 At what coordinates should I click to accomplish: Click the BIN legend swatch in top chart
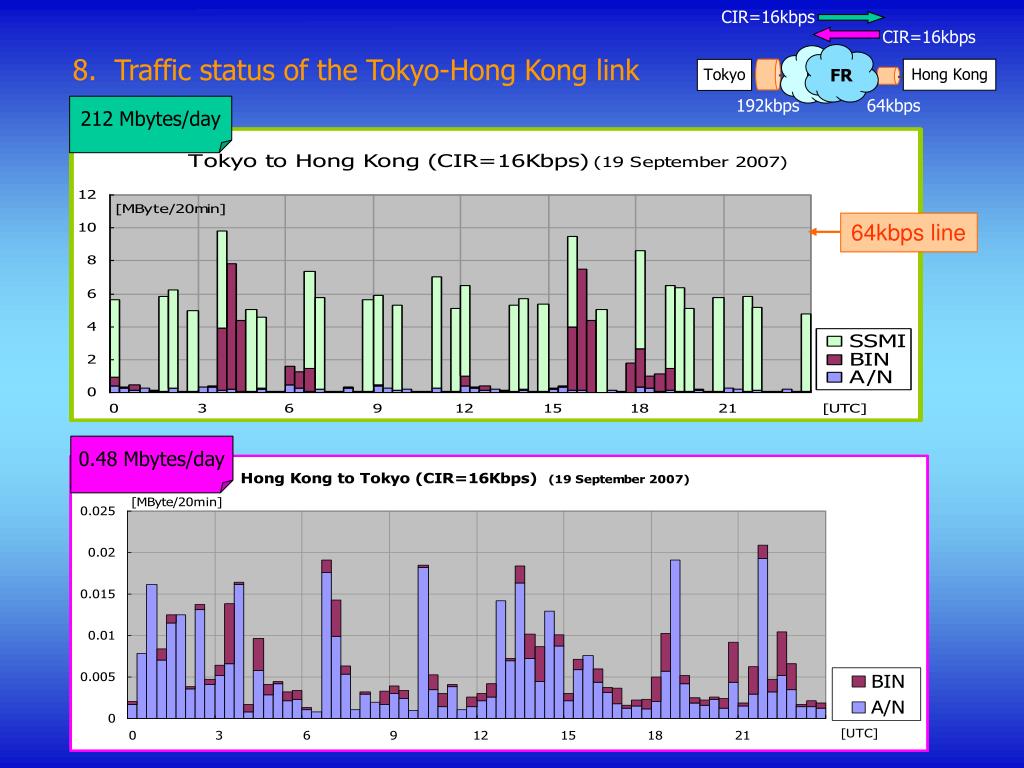[x=834, y=359]
